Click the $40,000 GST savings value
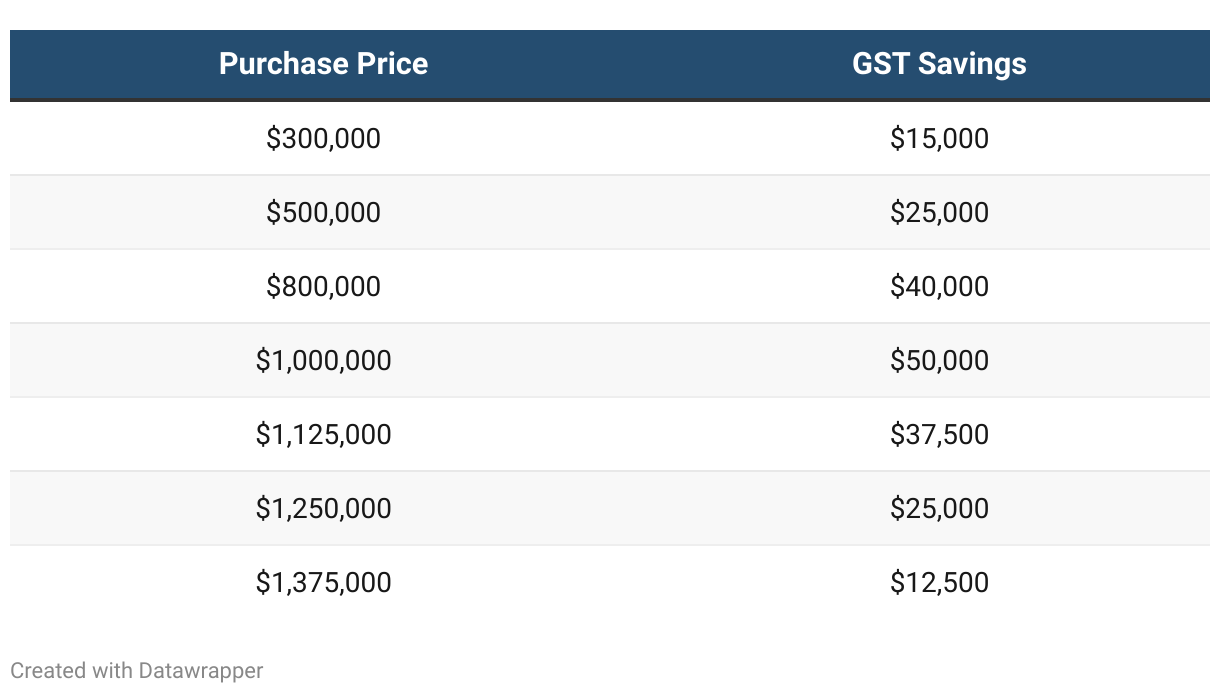 tap(939, 286)
